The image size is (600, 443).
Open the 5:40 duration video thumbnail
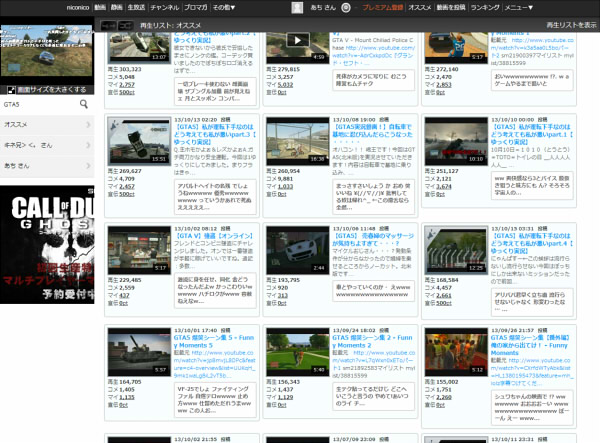pos(298,352)
